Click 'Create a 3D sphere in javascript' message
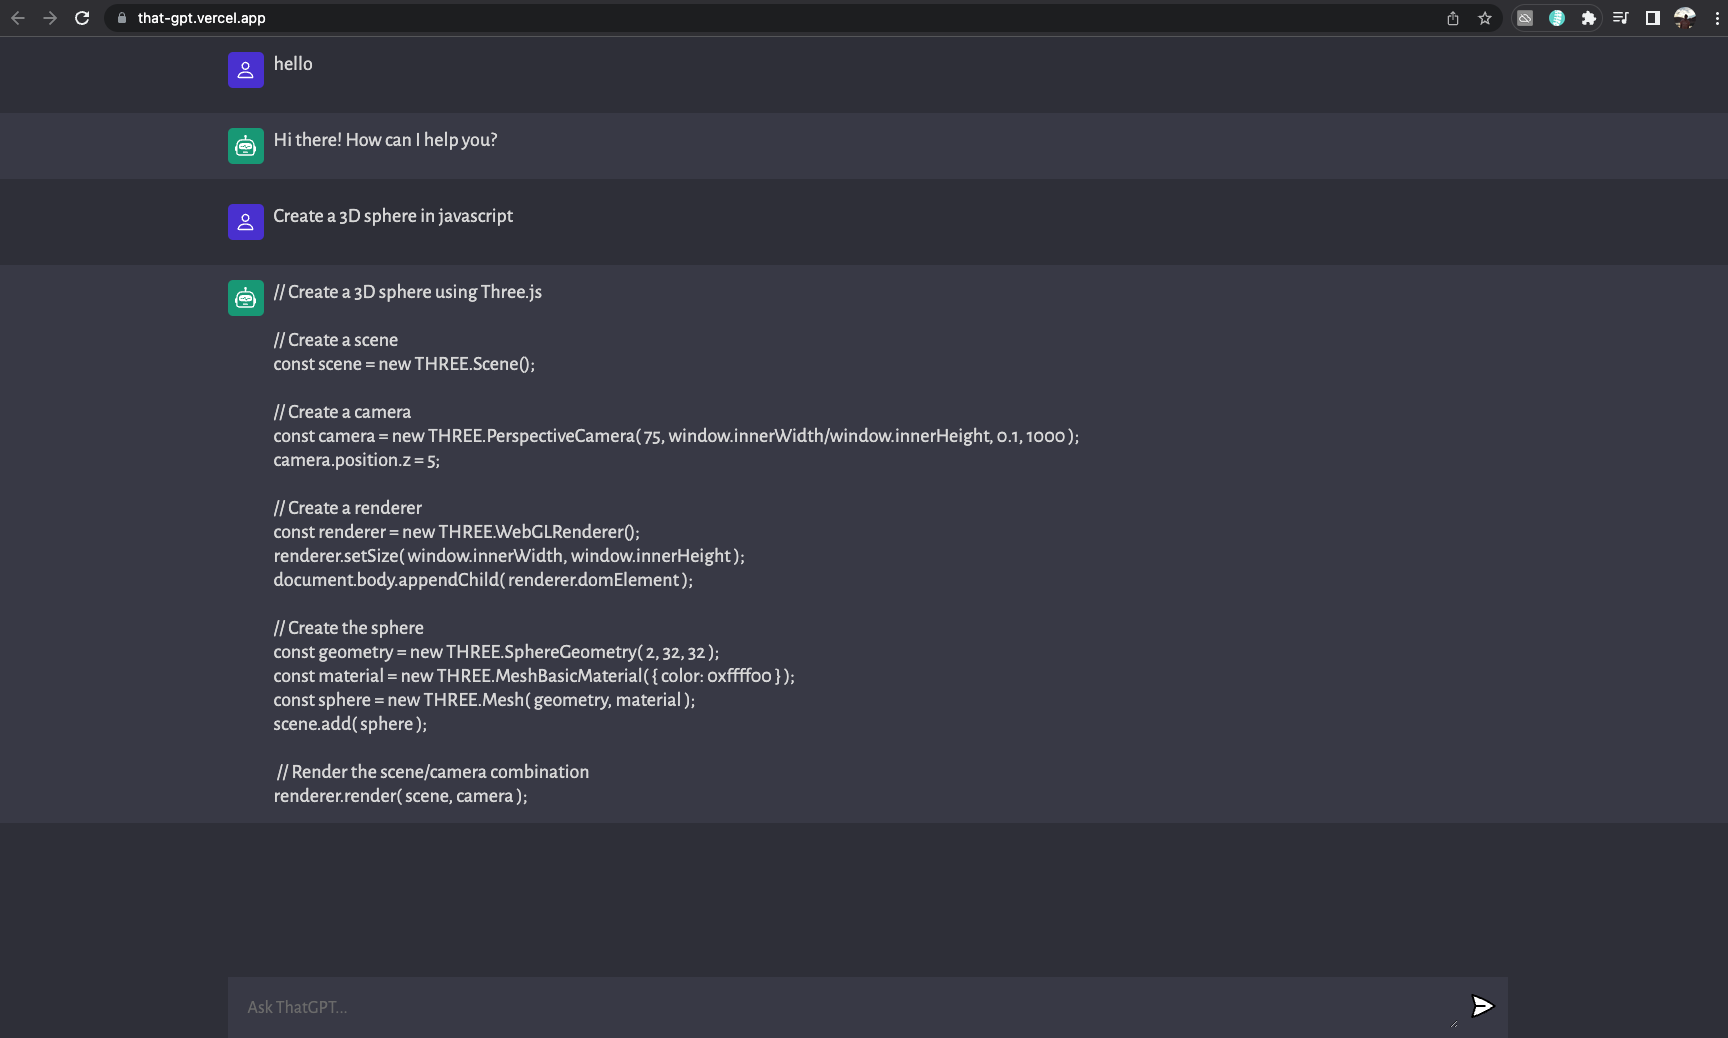This screenshot has width=1728, height=1038. click(393, 216)
